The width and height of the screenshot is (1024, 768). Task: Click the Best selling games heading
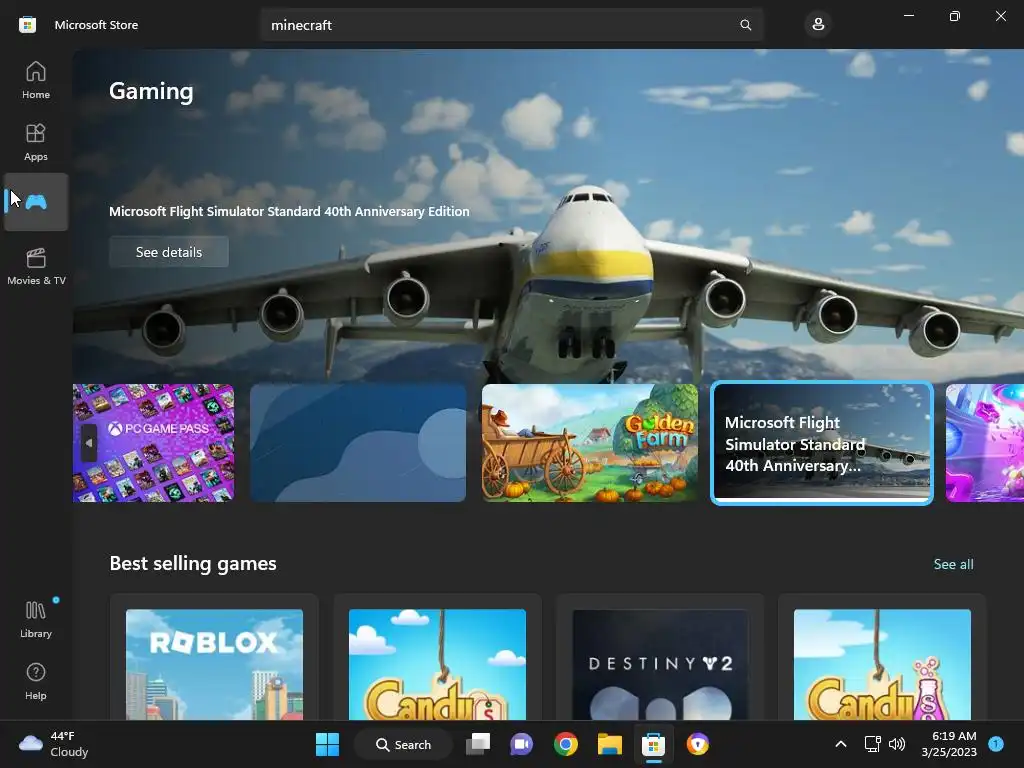(x=193, y=564)
